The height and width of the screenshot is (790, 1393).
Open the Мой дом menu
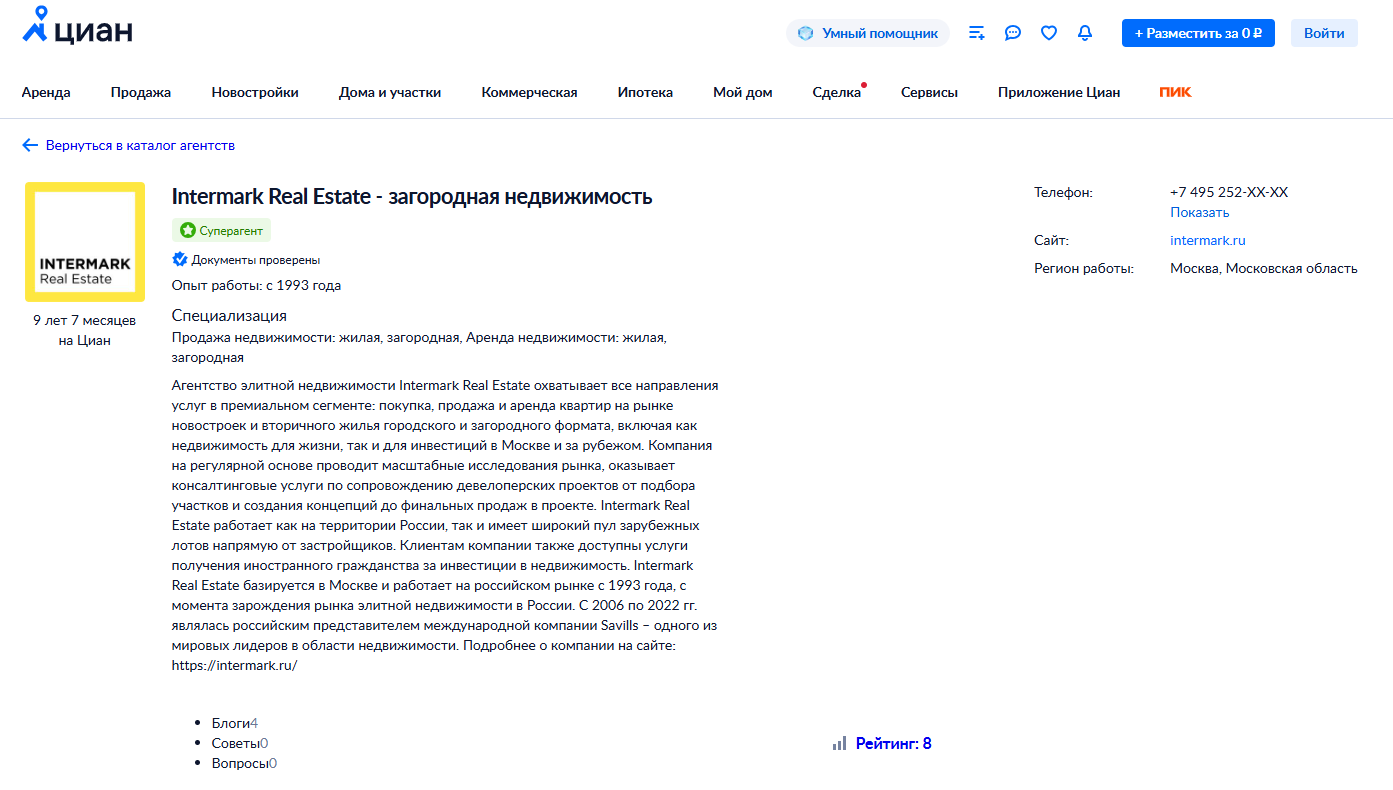(x=743, y=92)
